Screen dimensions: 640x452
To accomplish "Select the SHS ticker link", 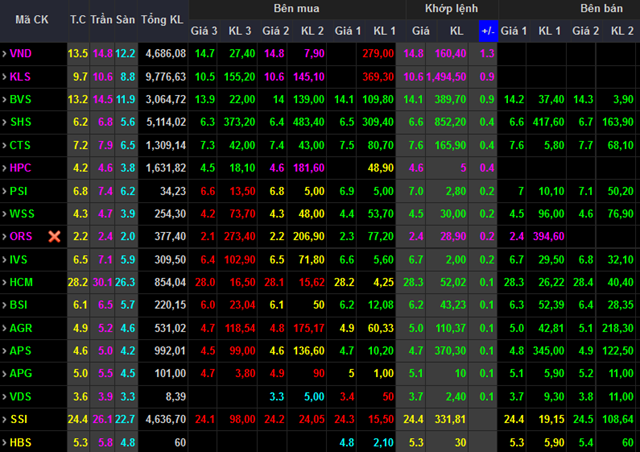I will (20, 122).
